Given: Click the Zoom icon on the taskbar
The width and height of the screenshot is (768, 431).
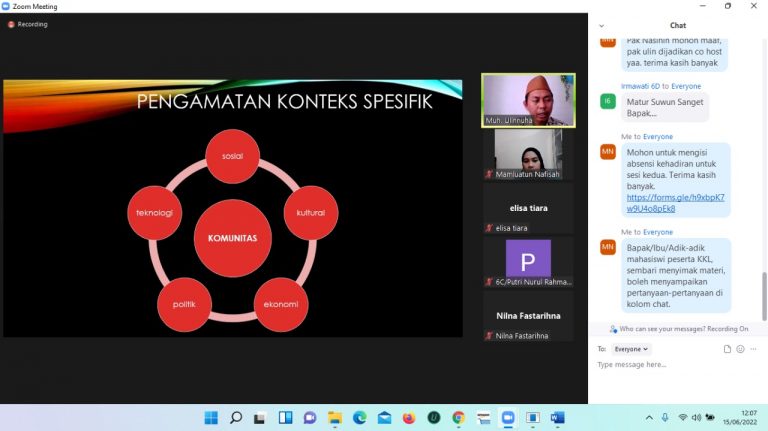Looking at the screenshot, I should click(508, 418).
